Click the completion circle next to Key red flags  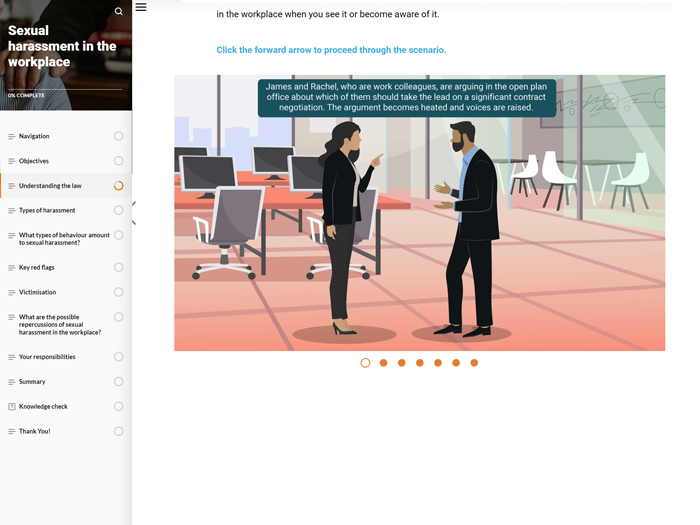(119, 268)
